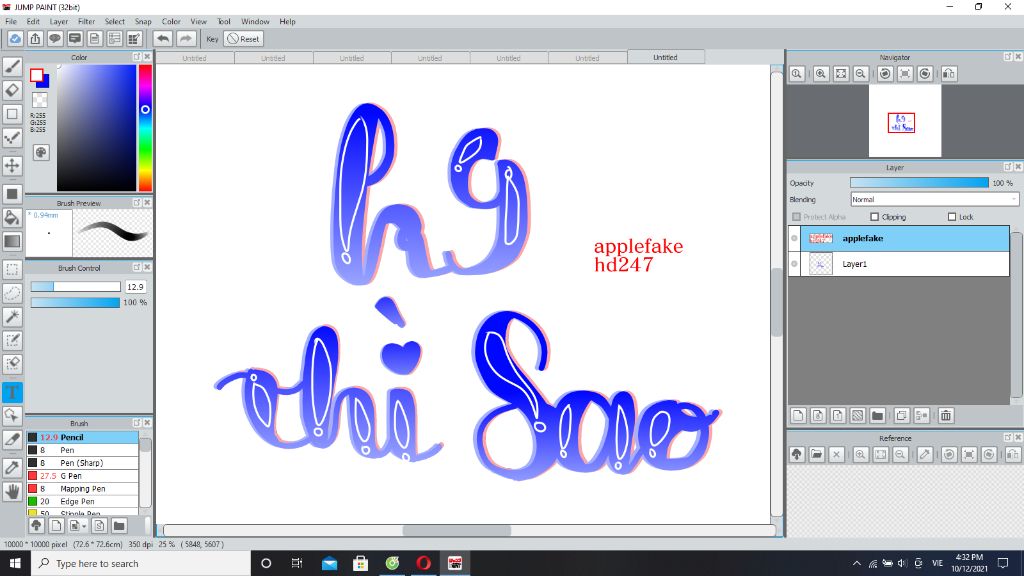Pick the Move tool with four arrows
The image size is (1024, 576).
pos(12,165)
